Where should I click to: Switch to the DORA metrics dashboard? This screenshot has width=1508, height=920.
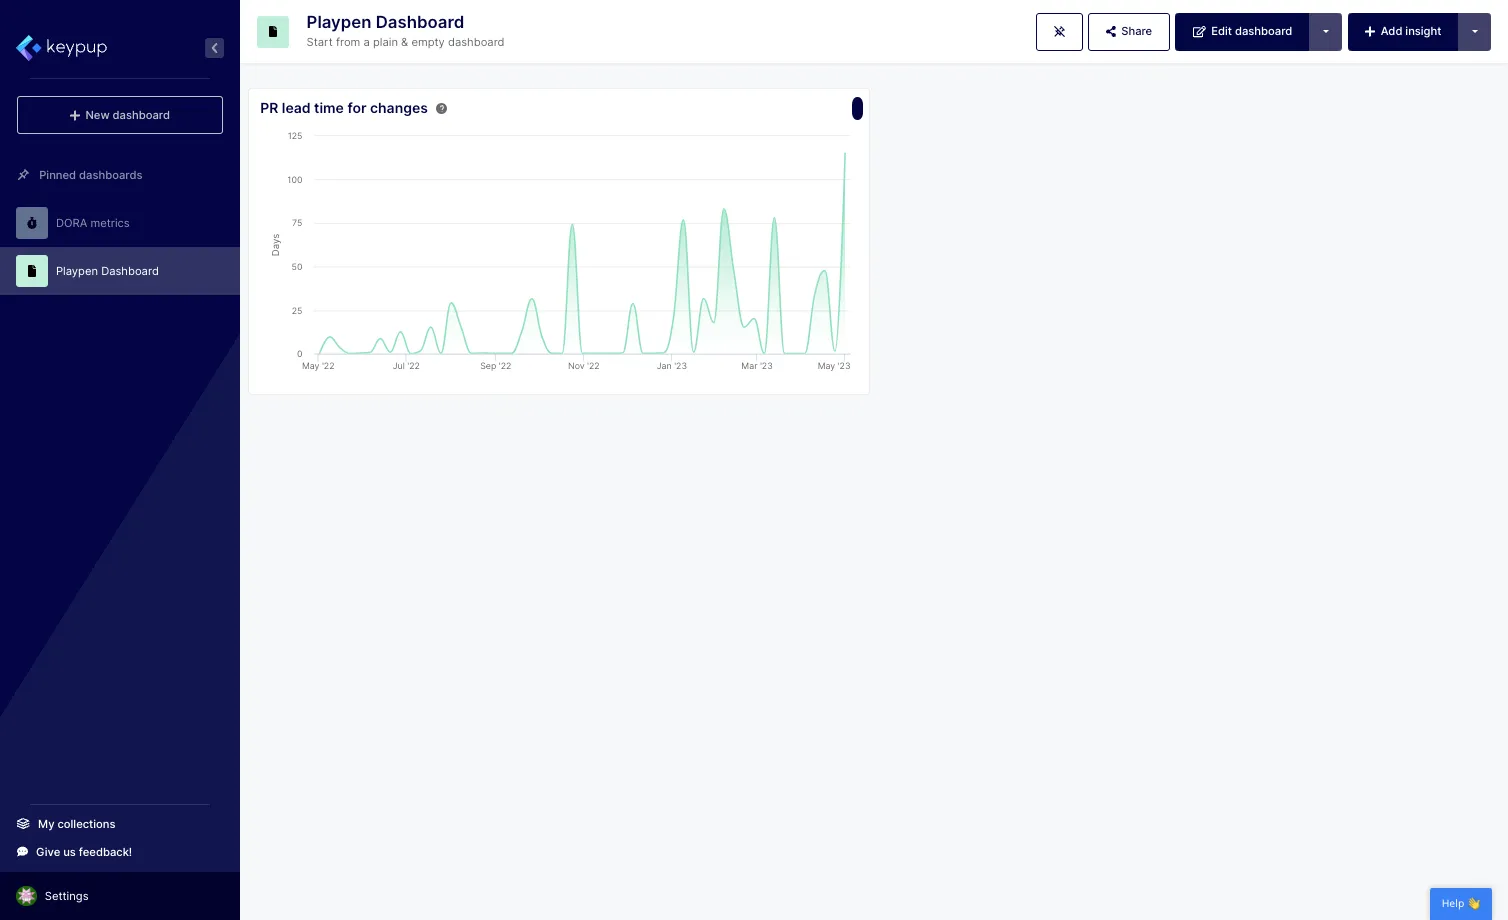point(92,223)
